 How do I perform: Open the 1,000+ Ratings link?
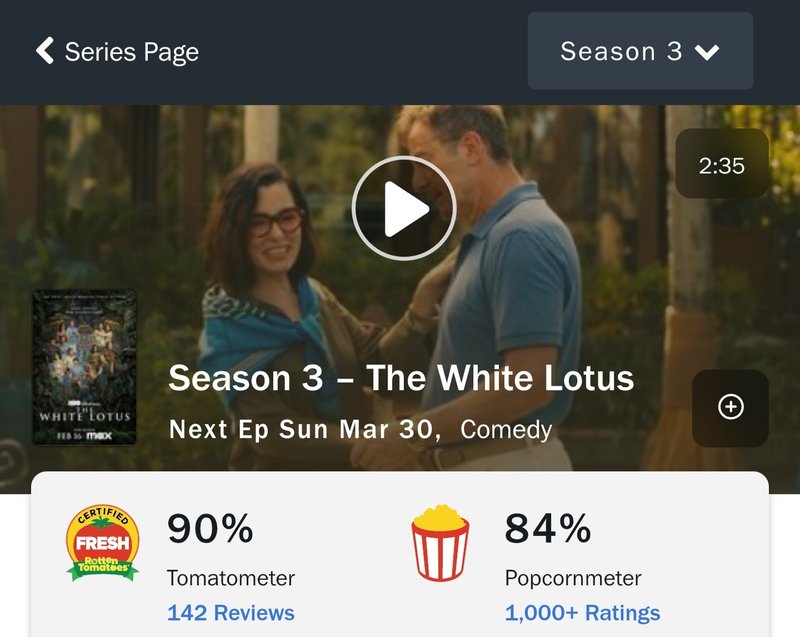coord(582,613)
